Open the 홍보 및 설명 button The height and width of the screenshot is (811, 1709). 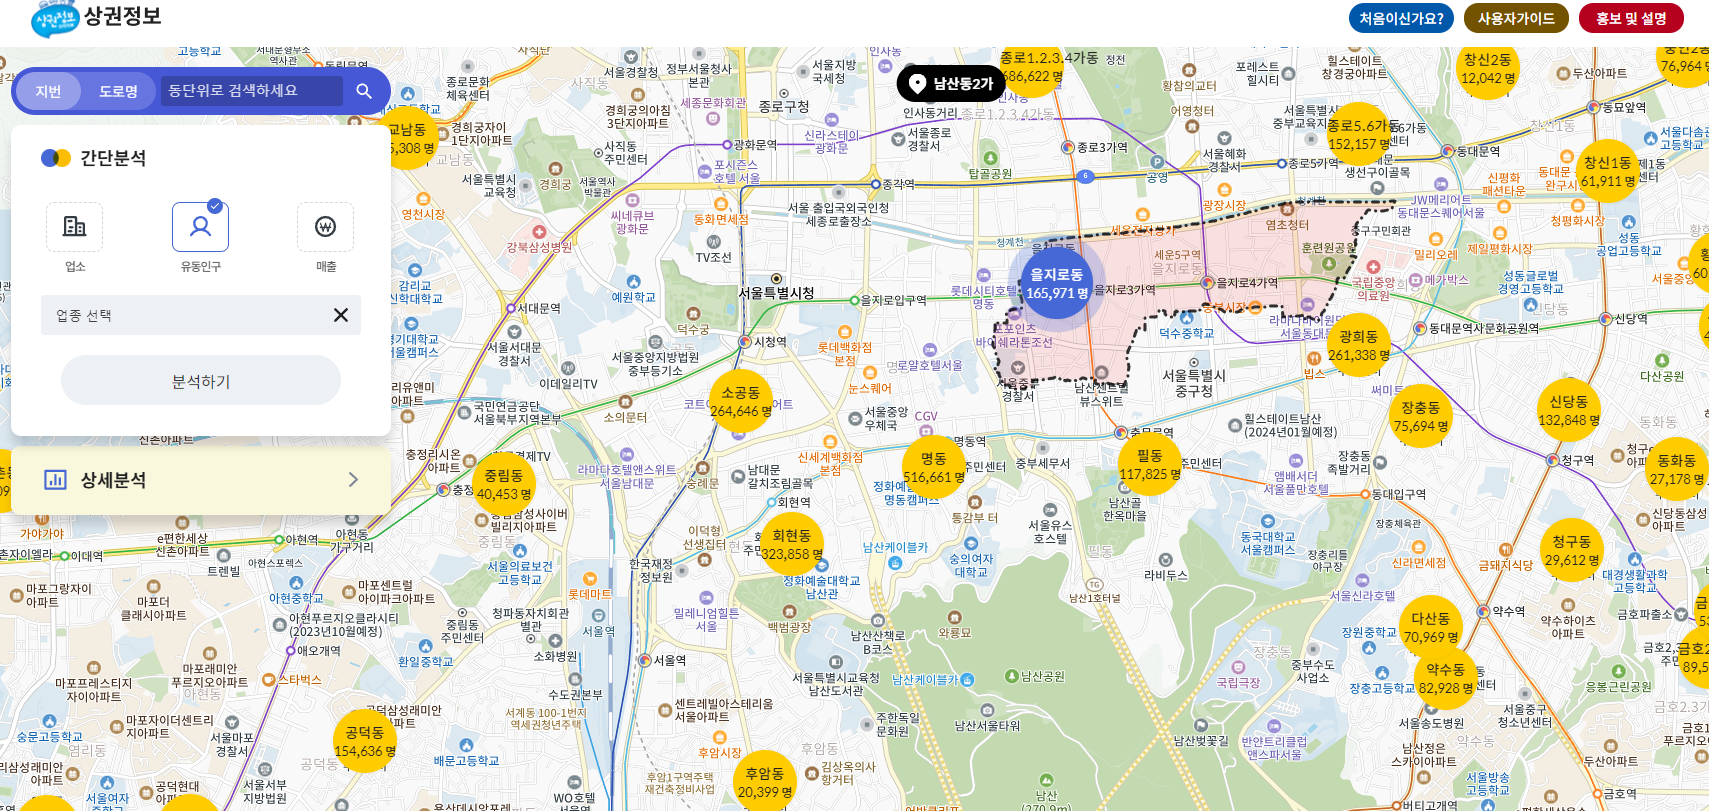1631,18
